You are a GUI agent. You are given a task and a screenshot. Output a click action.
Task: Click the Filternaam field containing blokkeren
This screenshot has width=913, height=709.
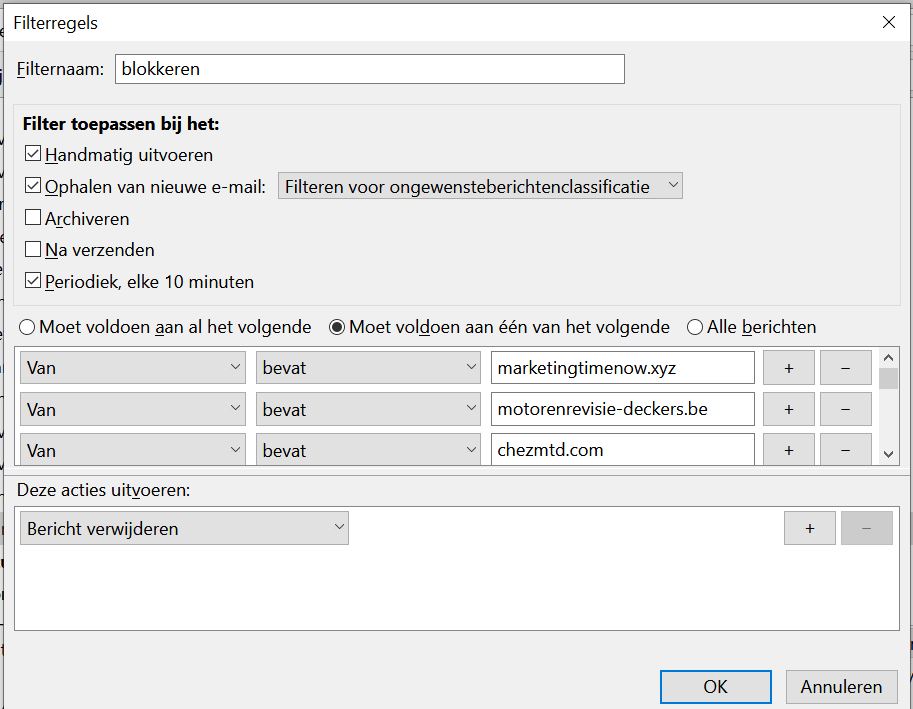pos(370,68)
